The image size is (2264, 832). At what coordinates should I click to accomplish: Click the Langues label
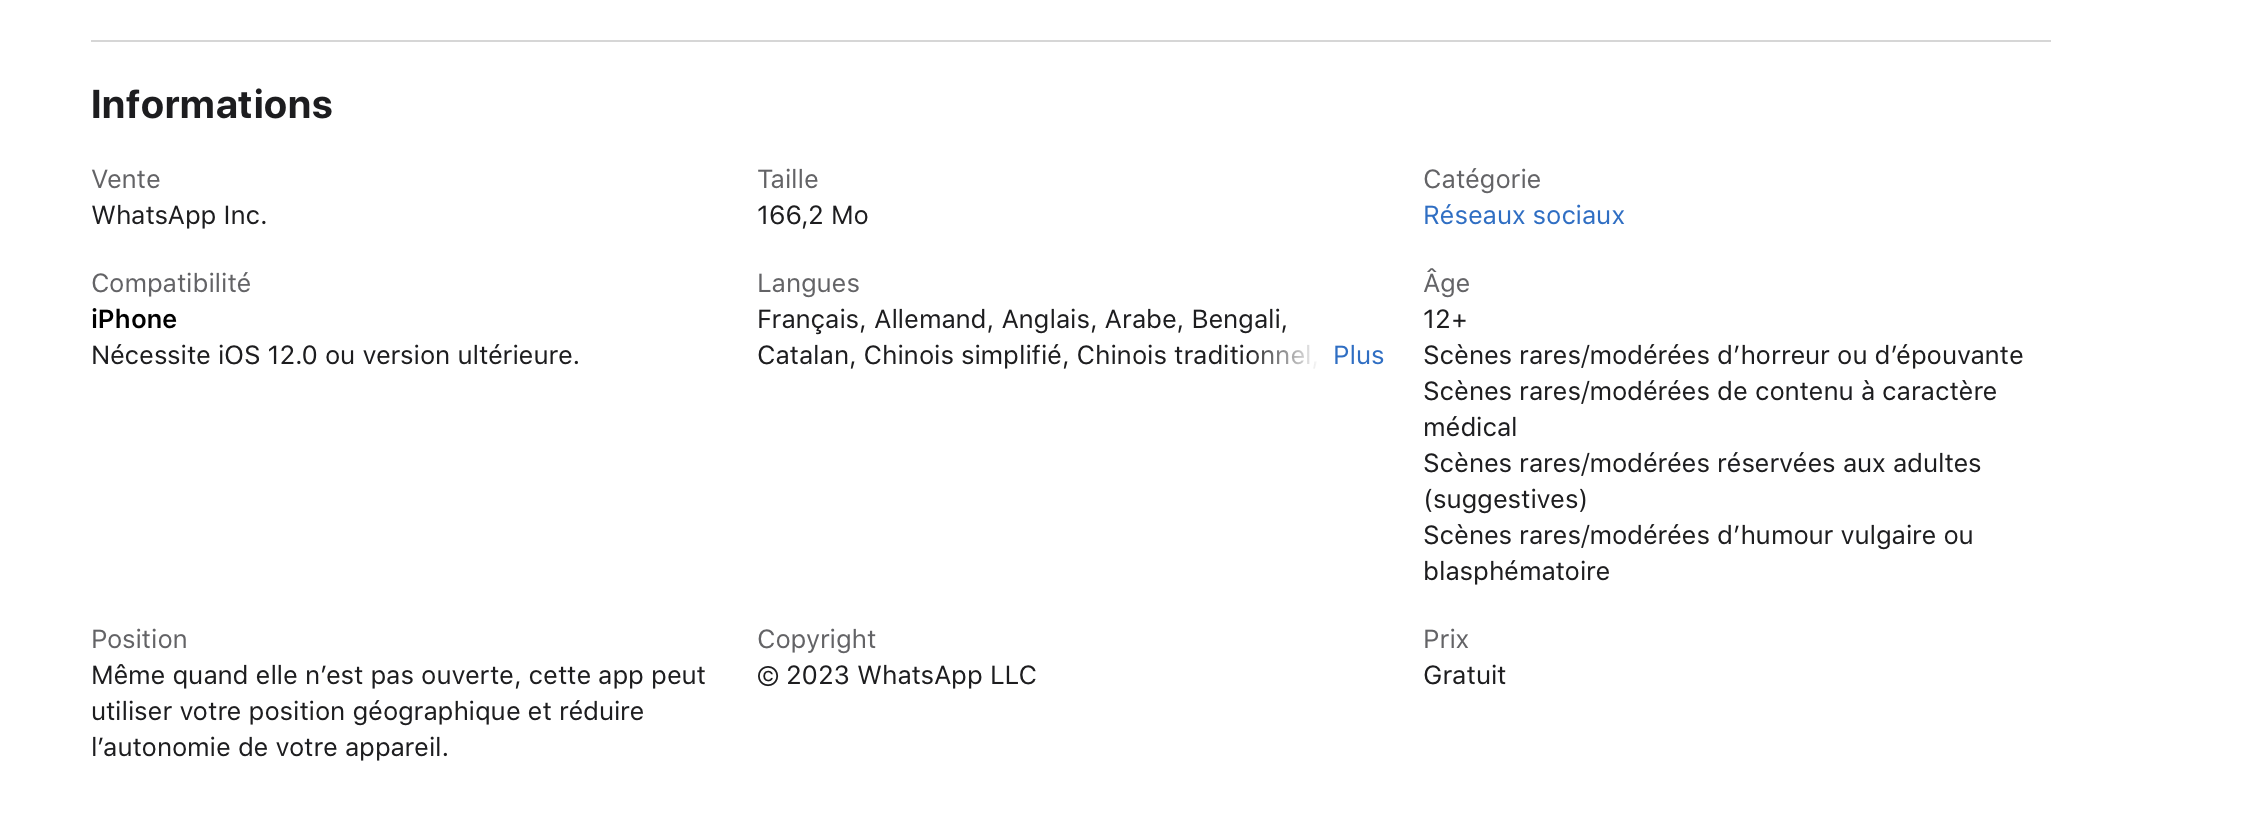[808, 283]
